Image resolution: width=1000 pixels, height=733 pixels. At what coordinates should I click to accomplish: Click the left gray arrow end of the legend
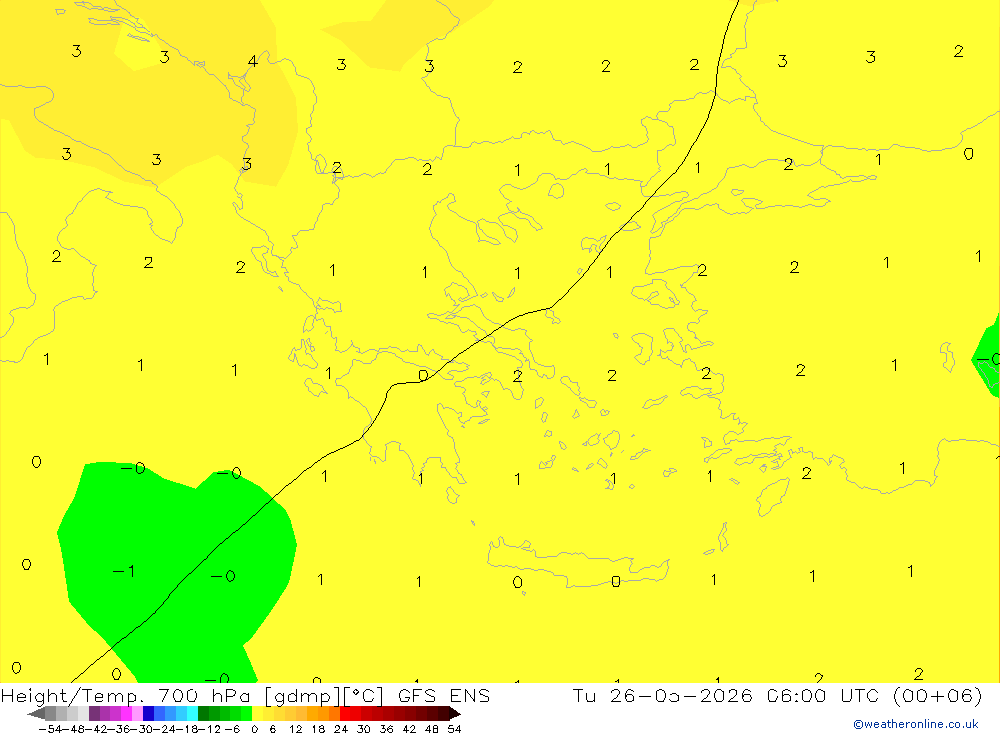coord(36,713)
